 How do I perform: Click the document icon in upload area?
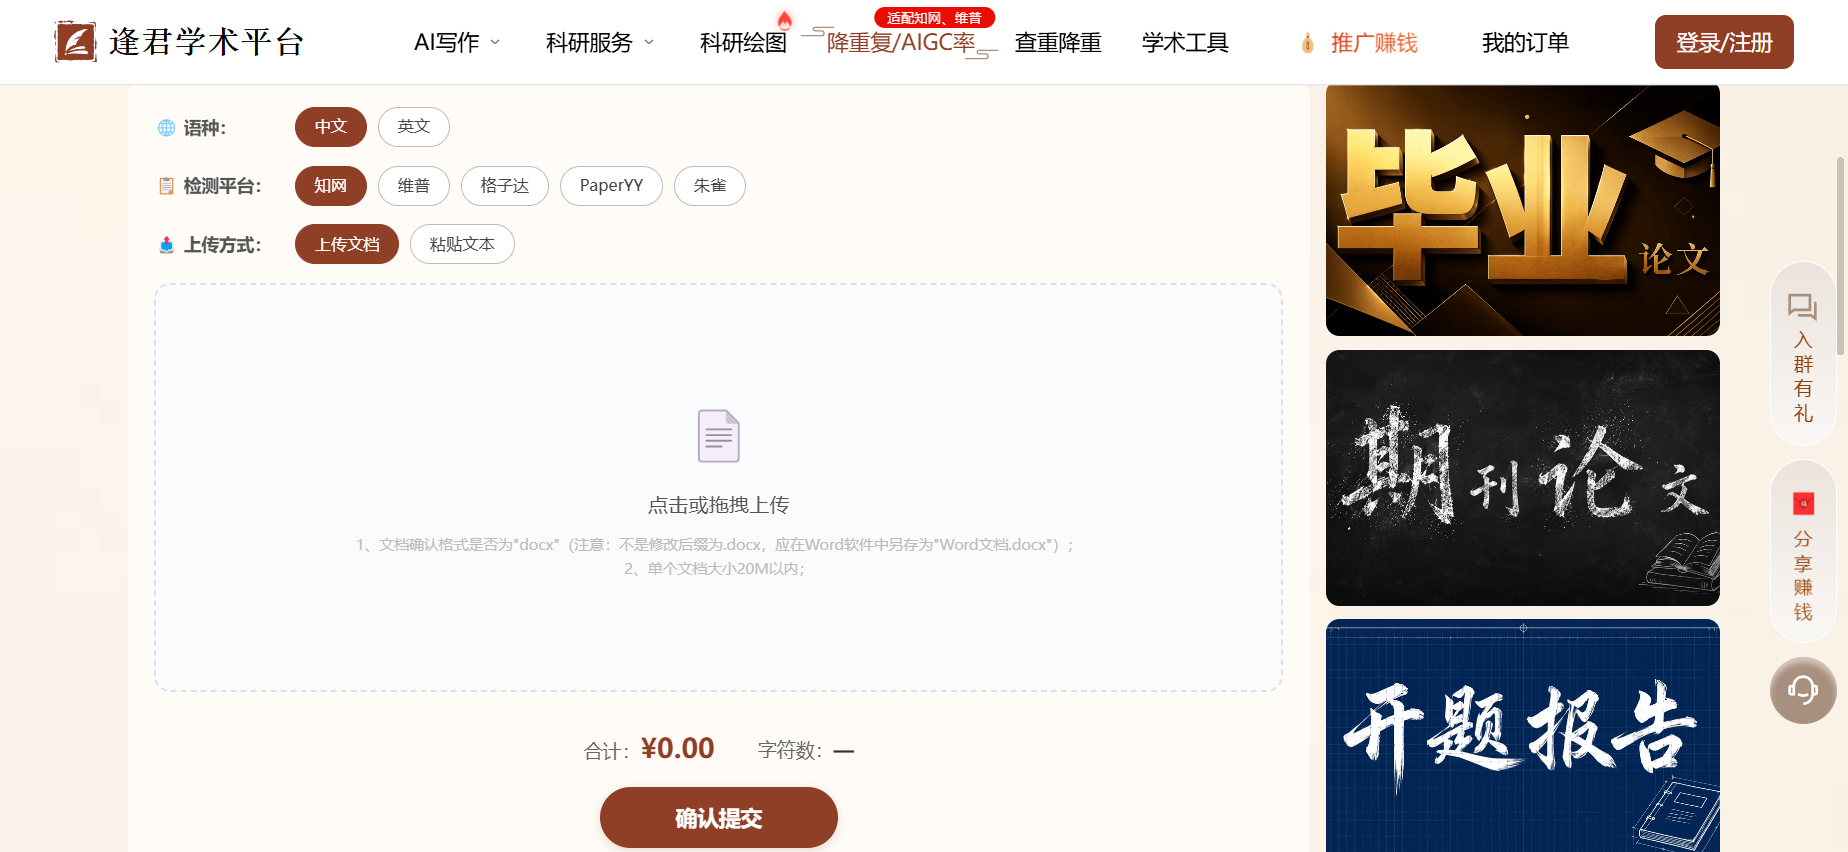tap(719, 436)
